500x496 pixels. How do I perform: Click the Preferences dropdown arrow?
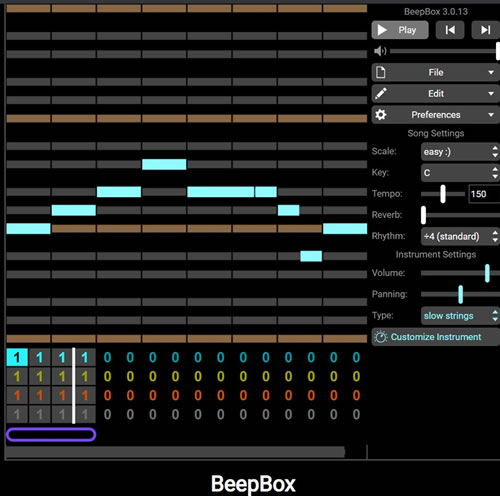491,115
